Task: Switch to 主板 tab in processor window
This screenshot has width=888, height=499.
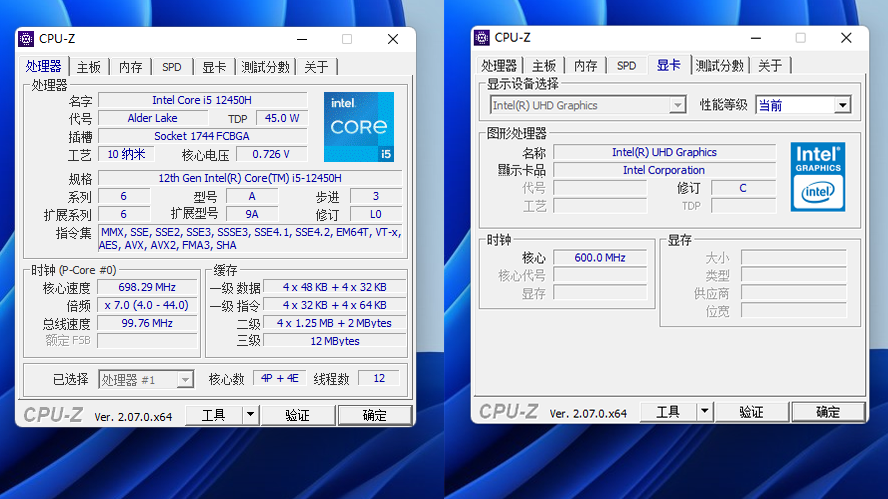Action: pyautogui.click(x=89, y=67)
